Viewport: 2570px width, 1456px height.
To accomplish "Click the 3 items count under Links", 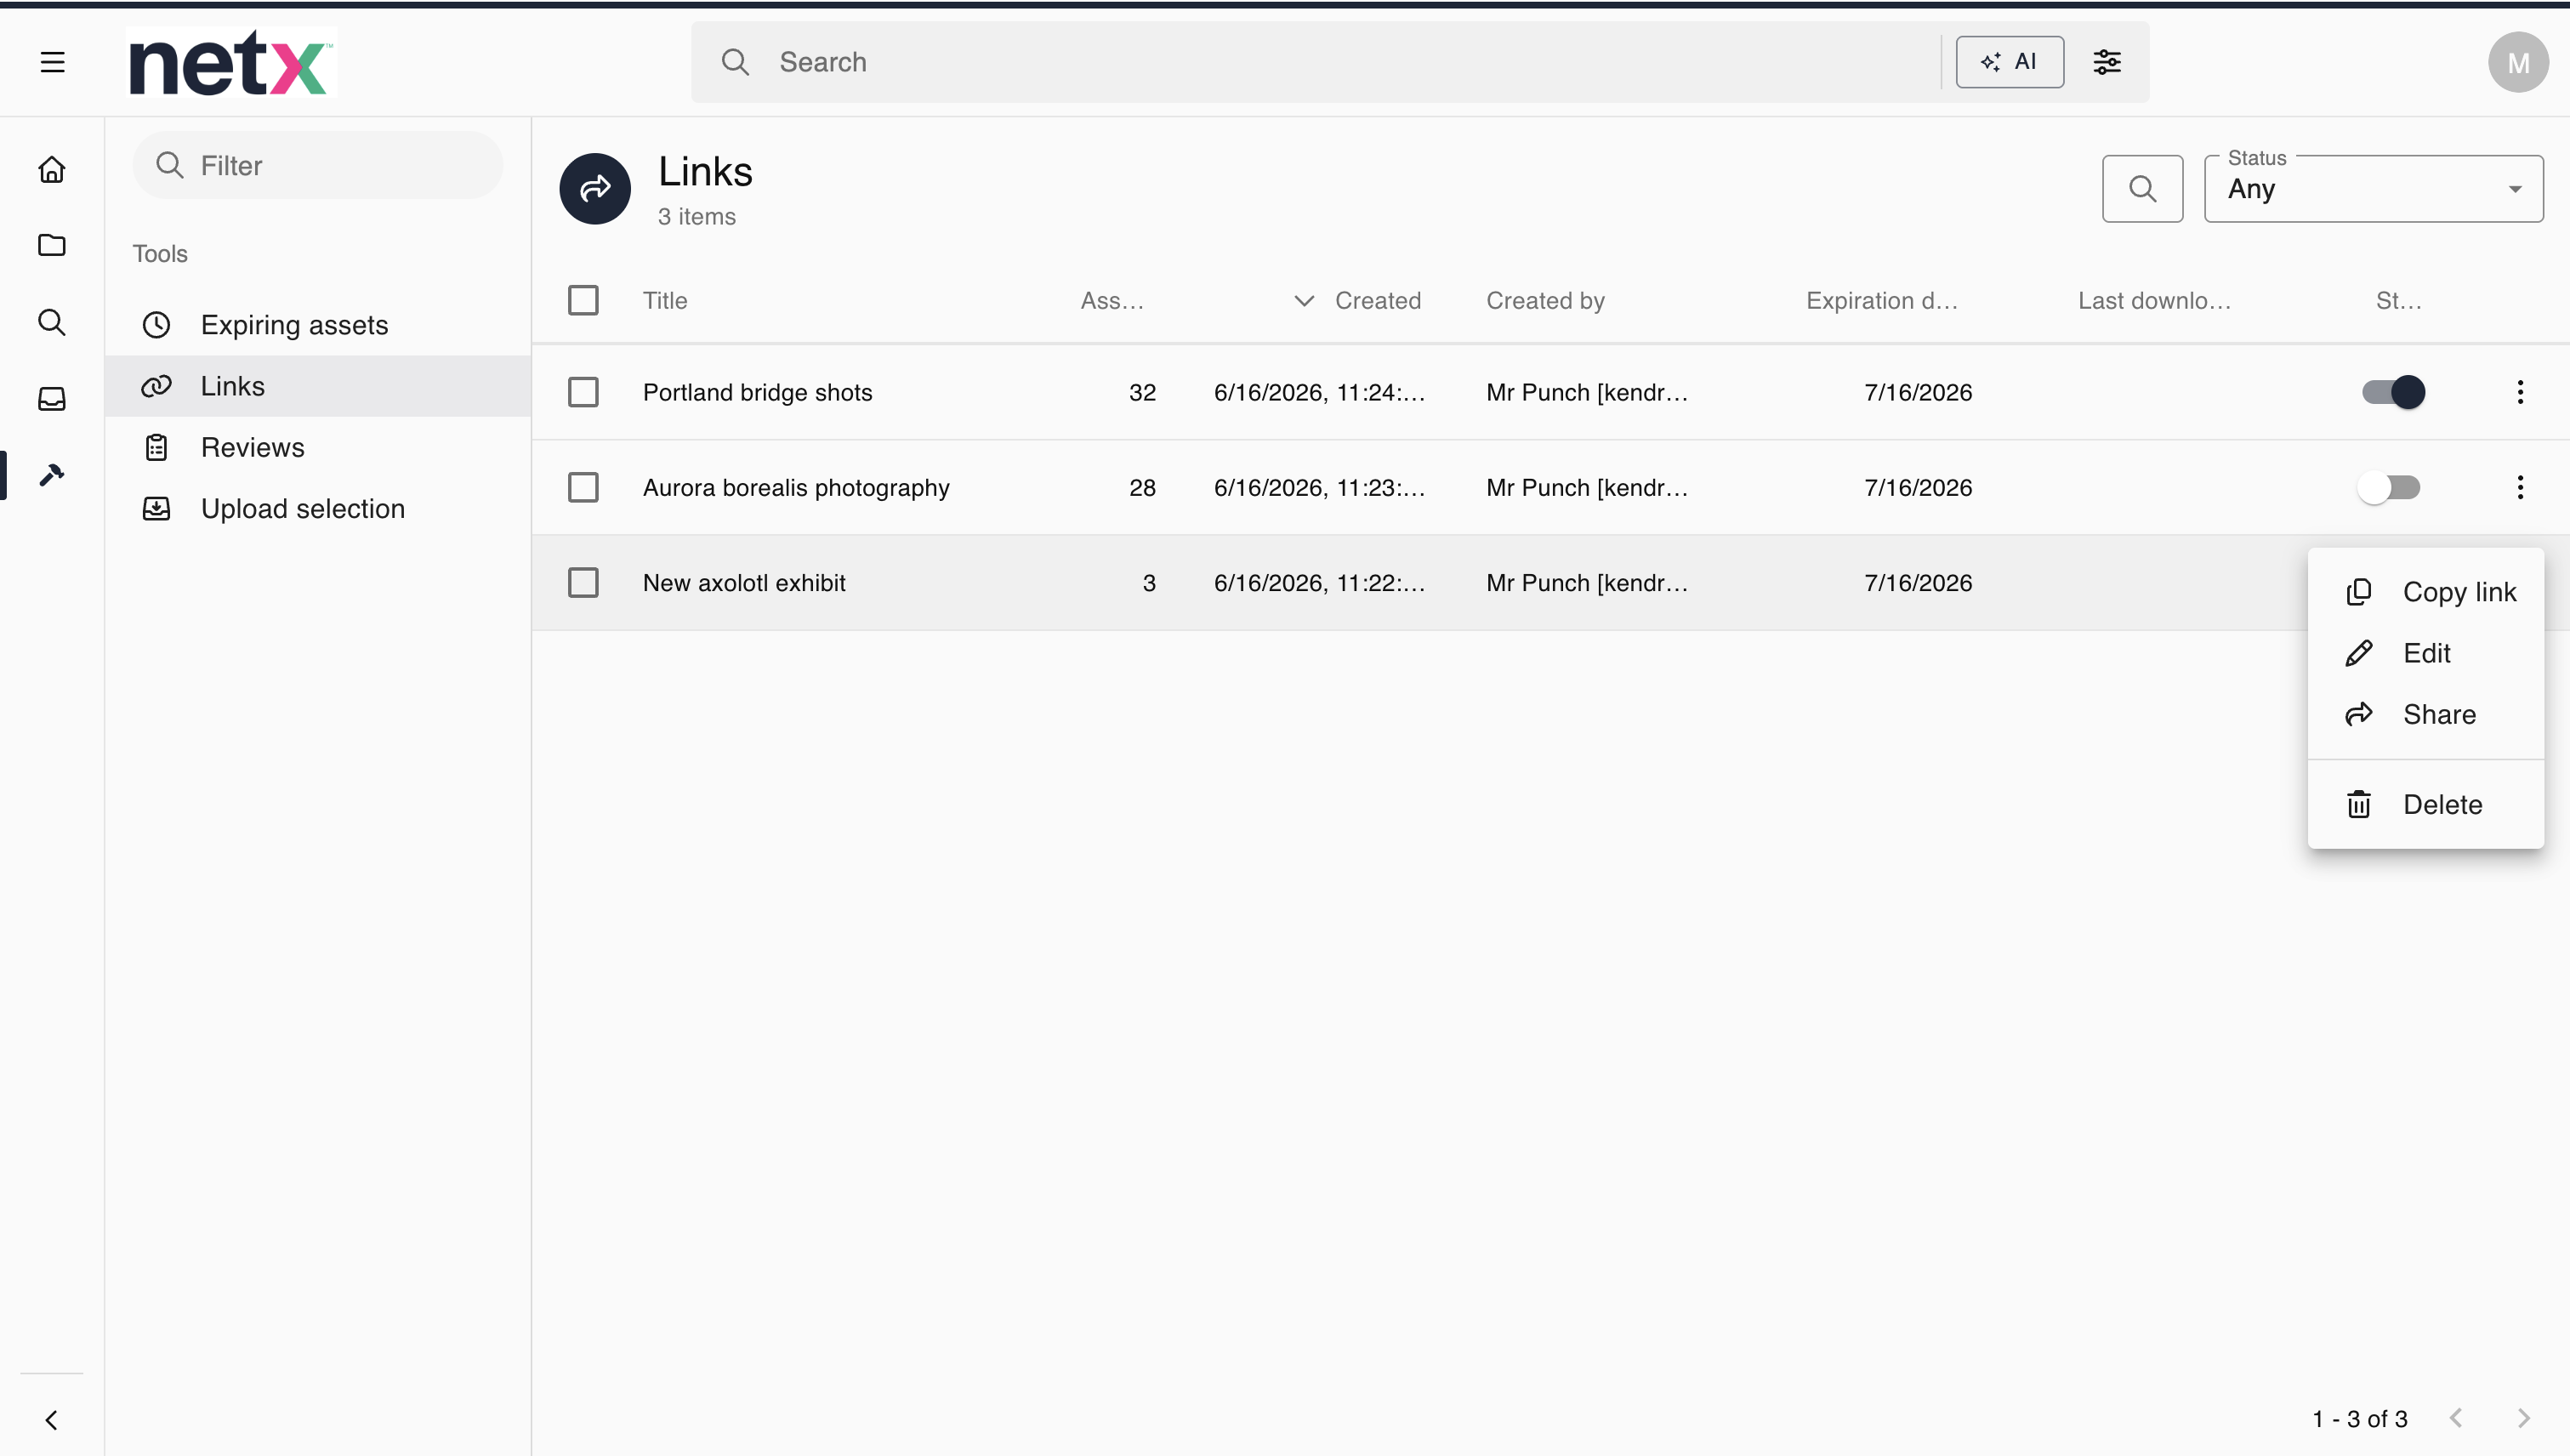I will [697, 216].
